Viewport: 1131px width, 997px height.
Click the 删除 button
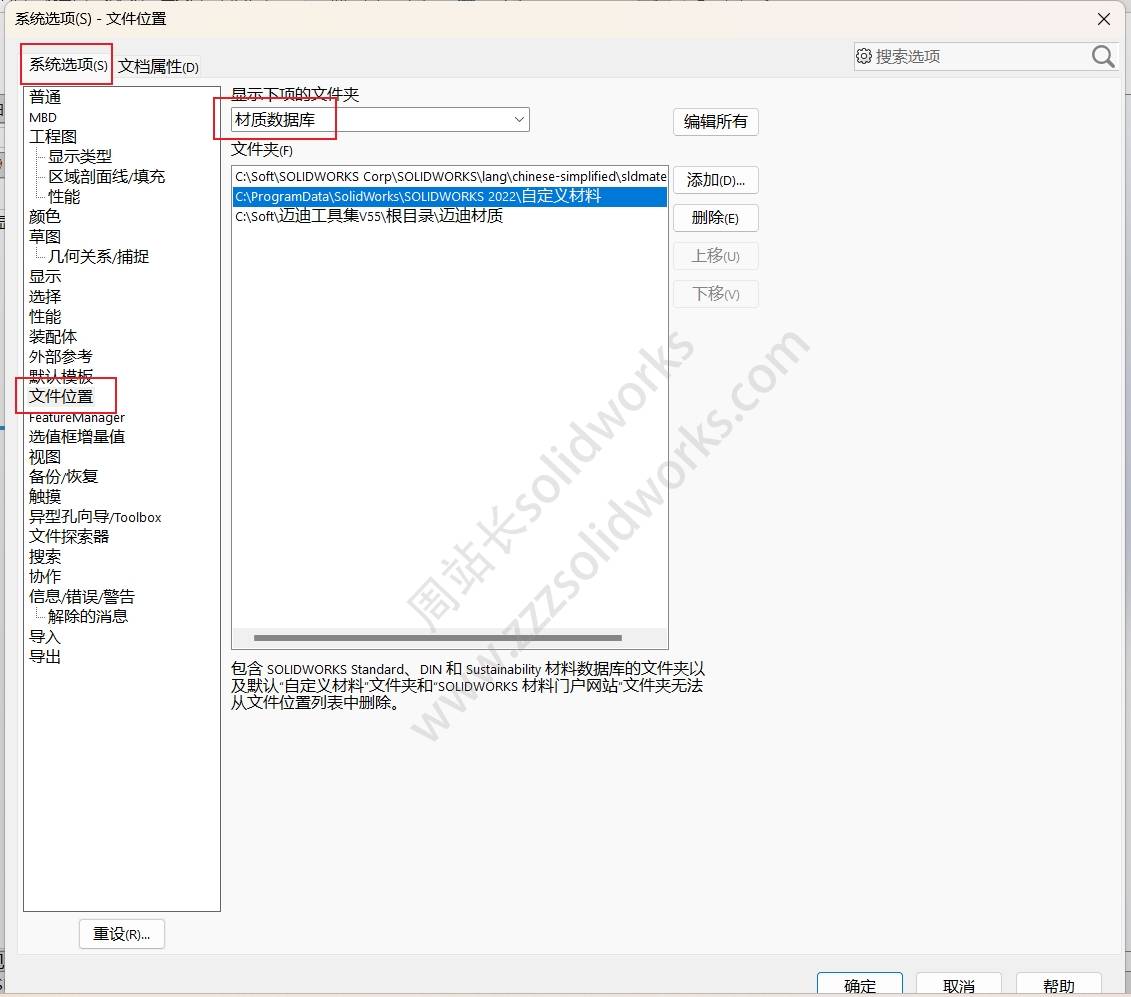click(x=715, y=218)
